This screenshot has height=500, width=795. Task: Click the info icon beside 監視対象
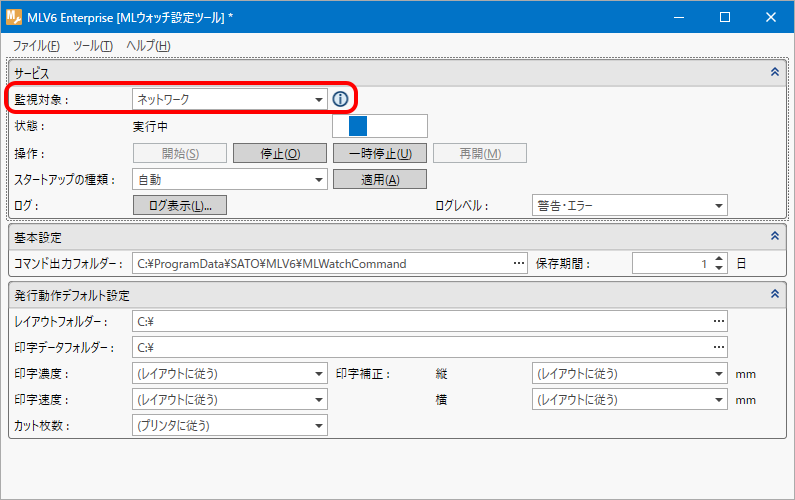pos(340,99)
